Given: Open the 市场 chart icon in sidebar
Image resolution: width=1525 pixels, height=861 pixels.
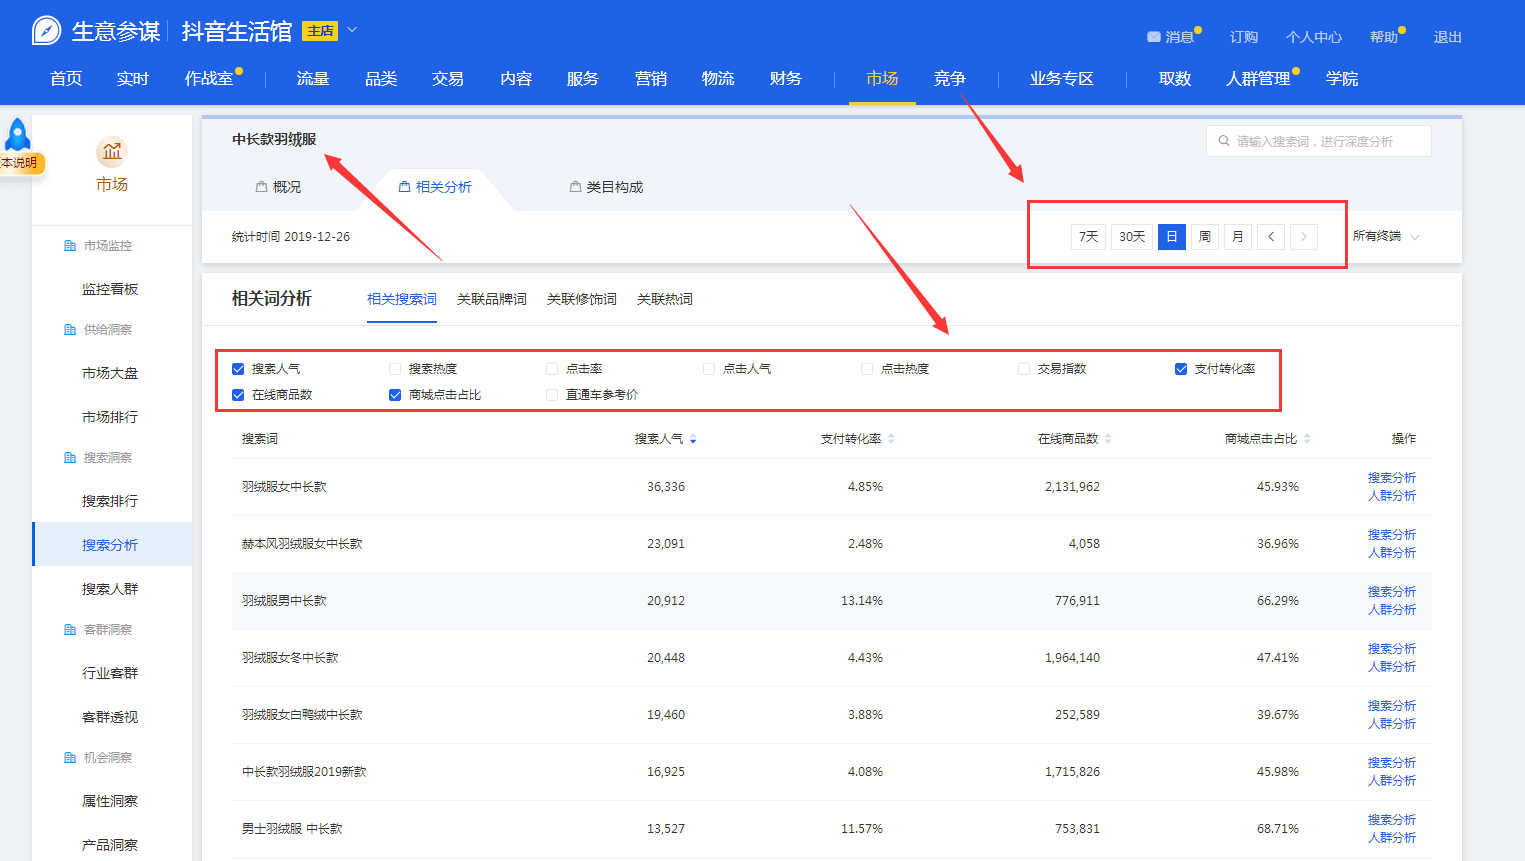Looking at the screenshot, I should (x=112, y=152).
